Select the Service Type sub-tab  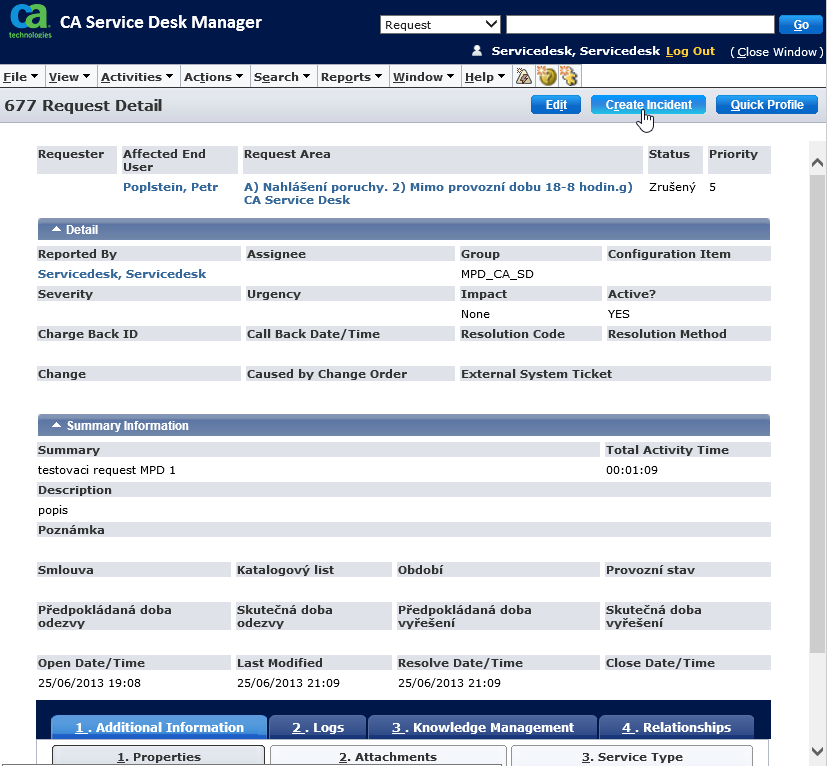pyautogui.click(x=632, y=756)
